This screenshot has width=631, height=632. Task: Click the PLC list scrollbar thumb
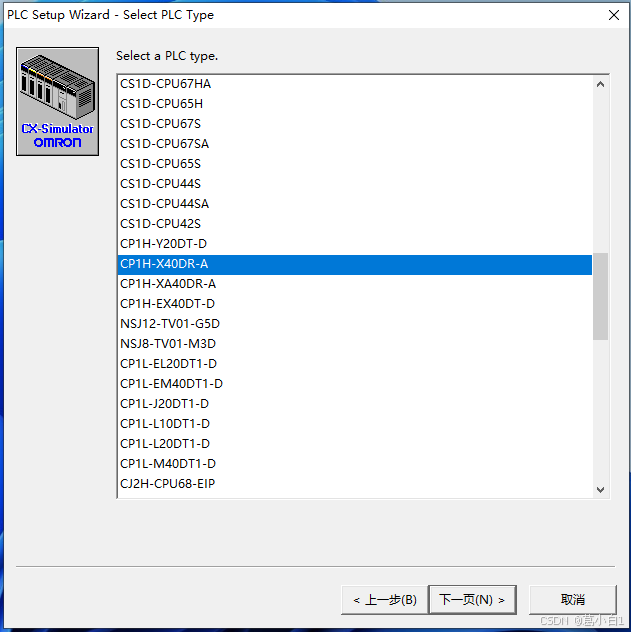coord(600,296)
